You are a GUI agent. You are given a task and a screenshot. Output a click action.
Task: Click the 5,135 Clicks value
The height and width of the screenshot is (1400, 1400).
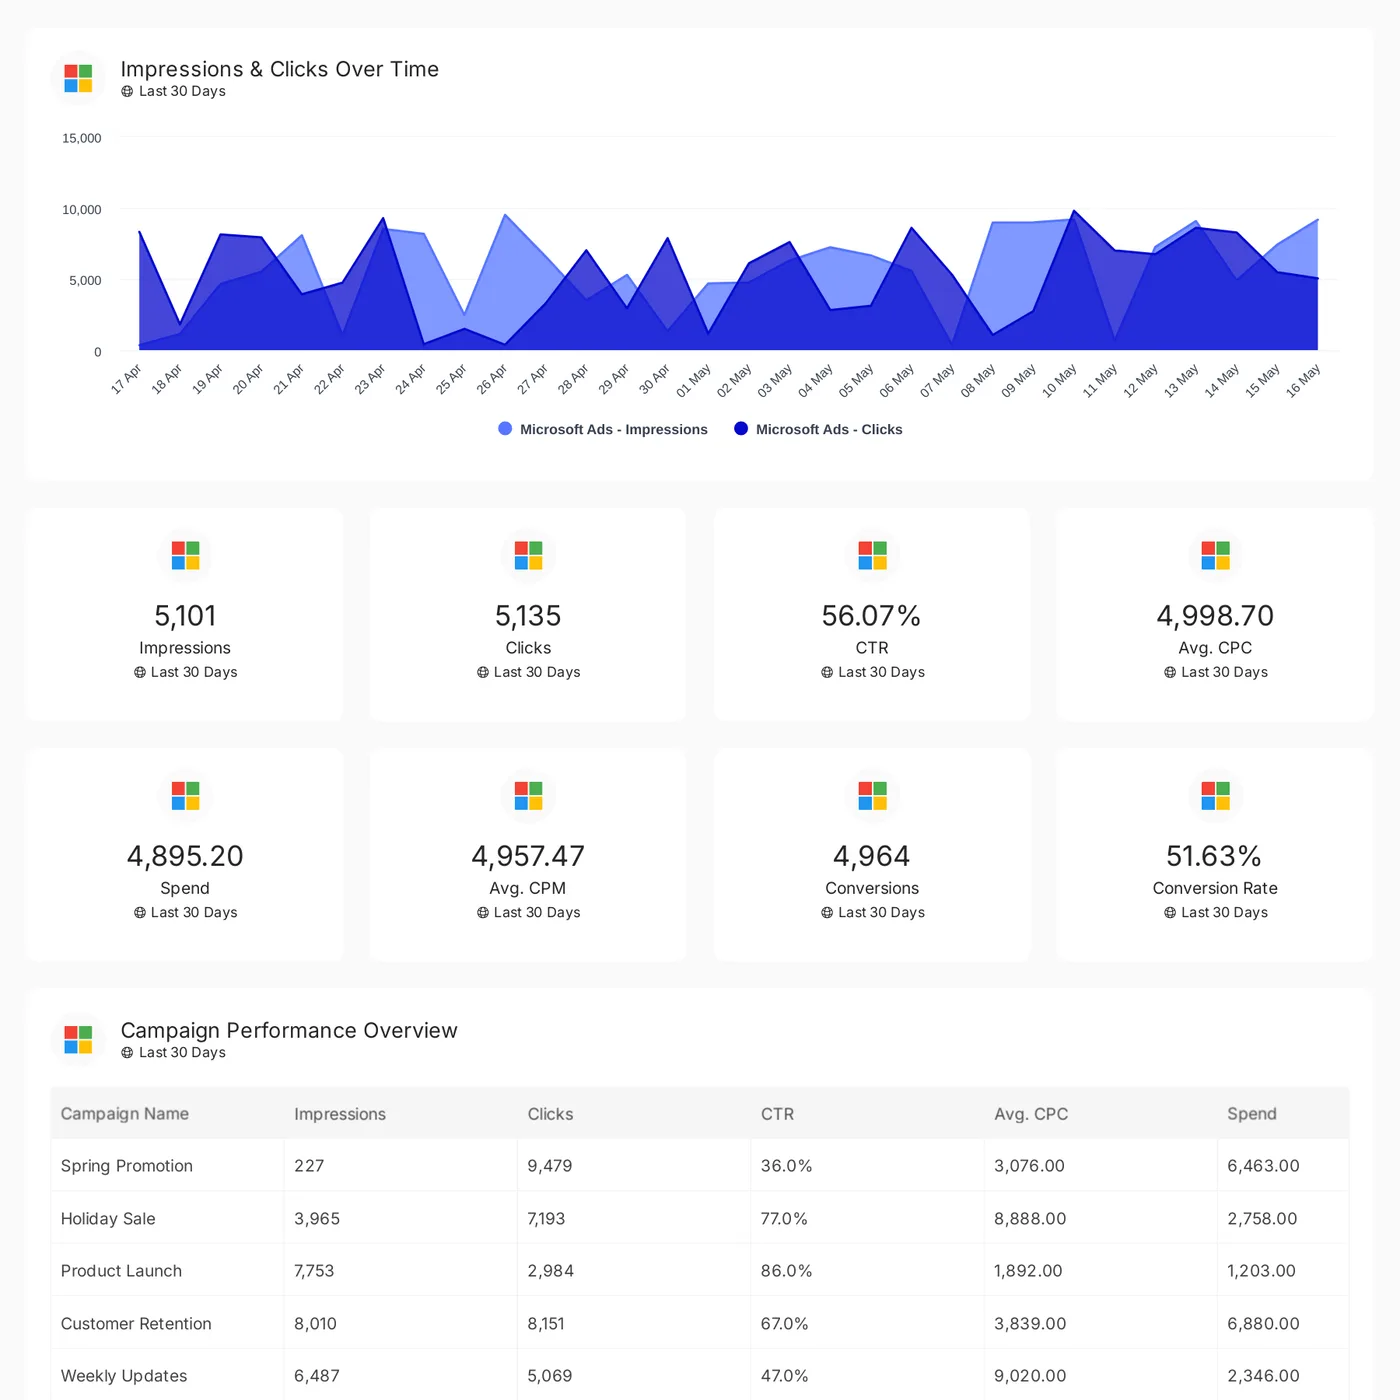pyautogui.click(x=528, y=616)
